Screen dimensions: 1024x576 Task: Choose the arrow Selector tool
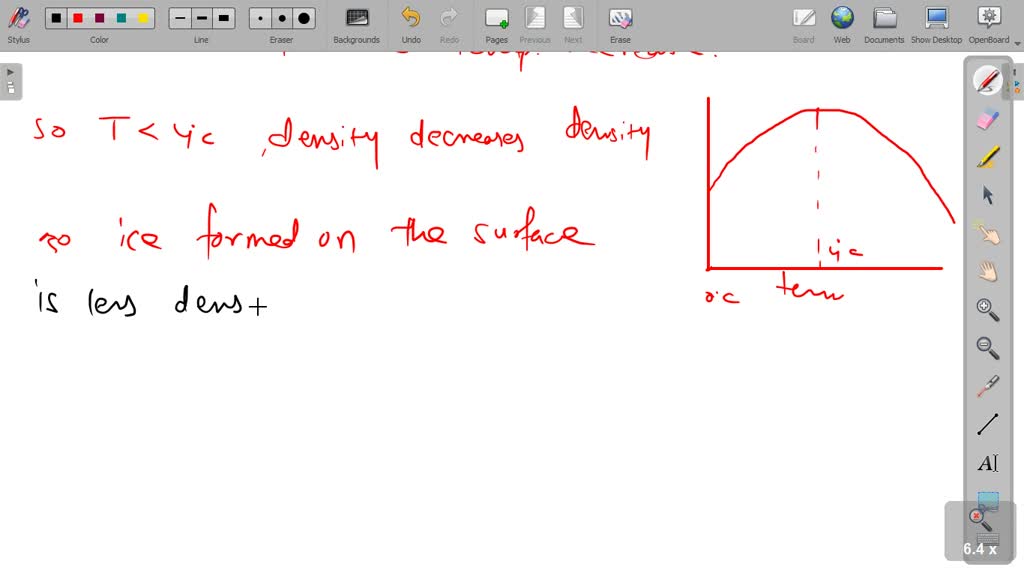tap(988, 195)
